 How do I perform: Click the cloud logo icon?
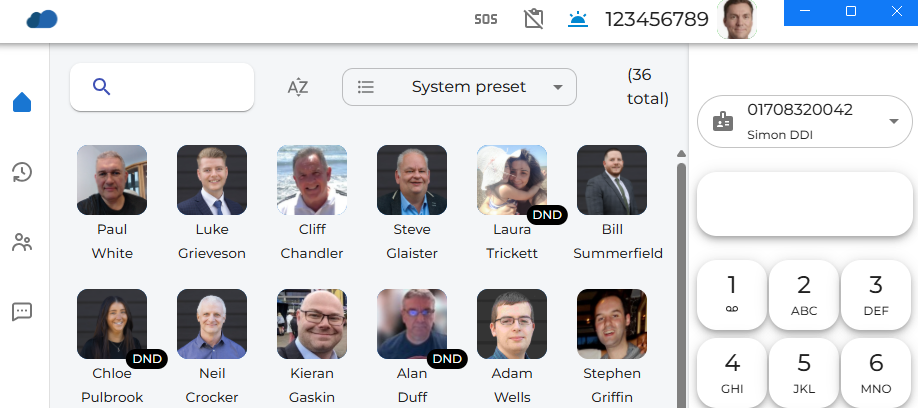42,19
